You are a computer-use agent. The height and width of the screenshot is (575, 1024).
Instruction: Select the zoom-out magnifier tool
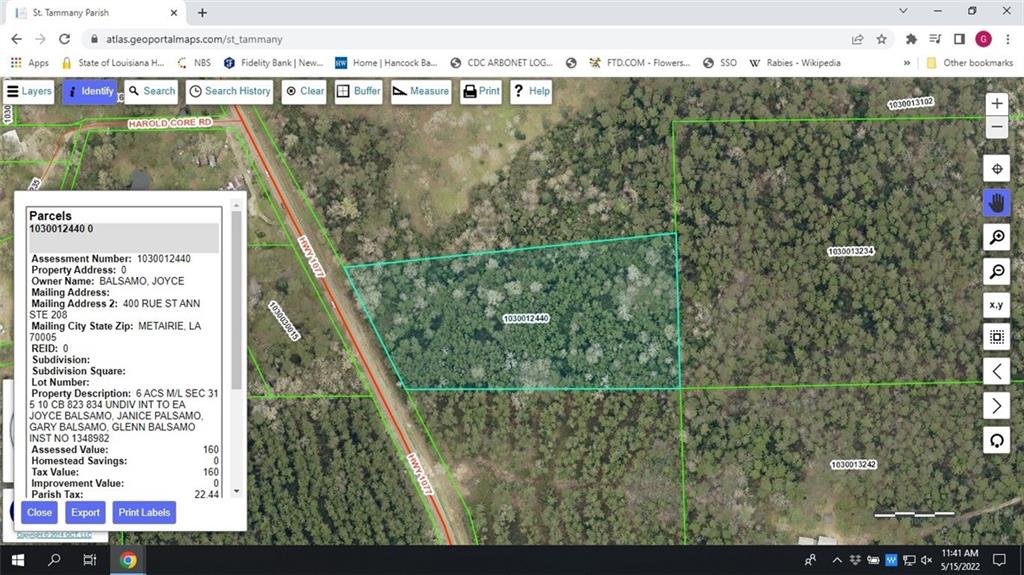[x=997, y=271]
